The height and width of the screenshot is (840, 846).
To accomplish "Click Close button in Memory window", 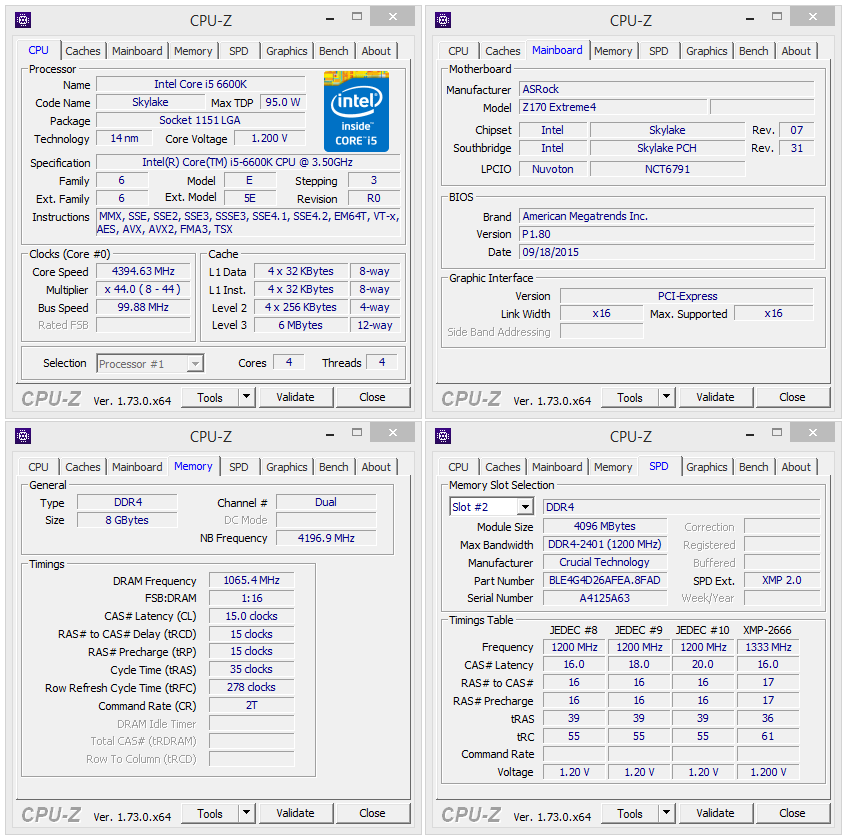I will (372, 813).
